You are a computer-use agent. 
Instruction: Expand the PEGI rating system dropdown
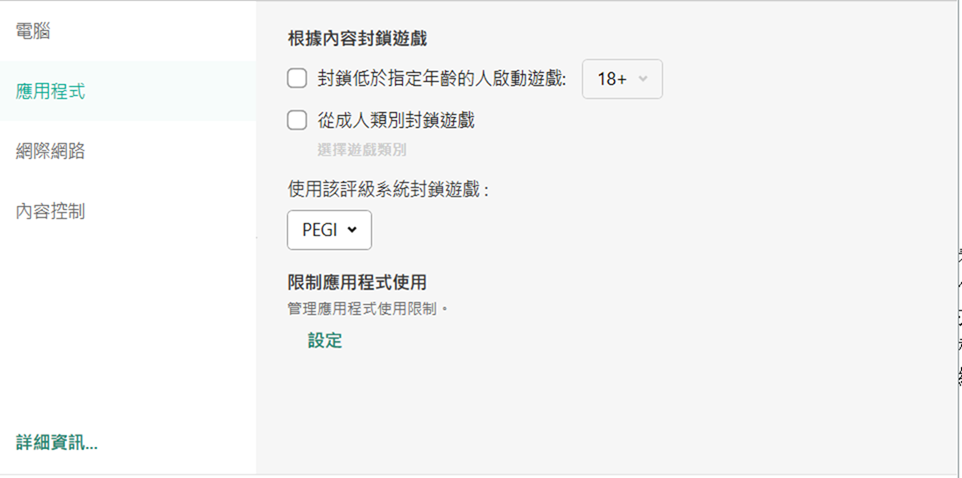pos(329,229)
